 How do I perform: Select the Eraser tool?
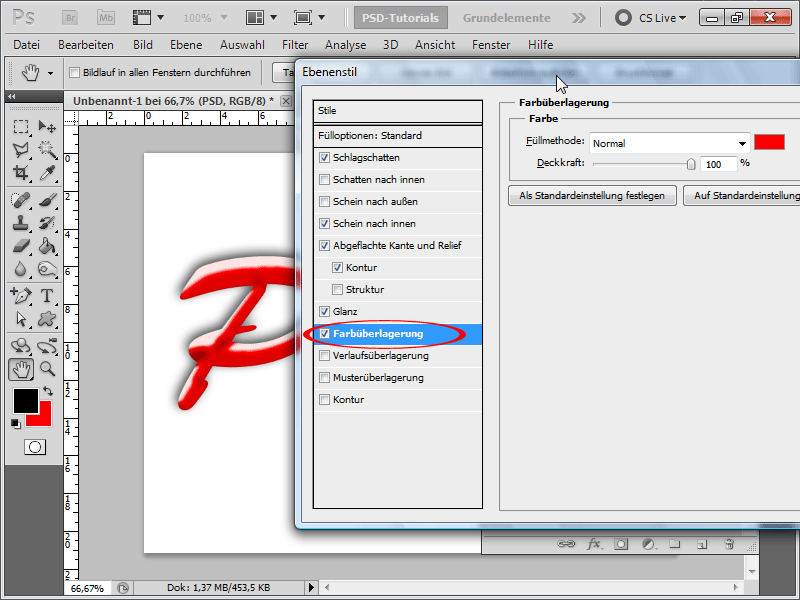[x=20, y=246]
